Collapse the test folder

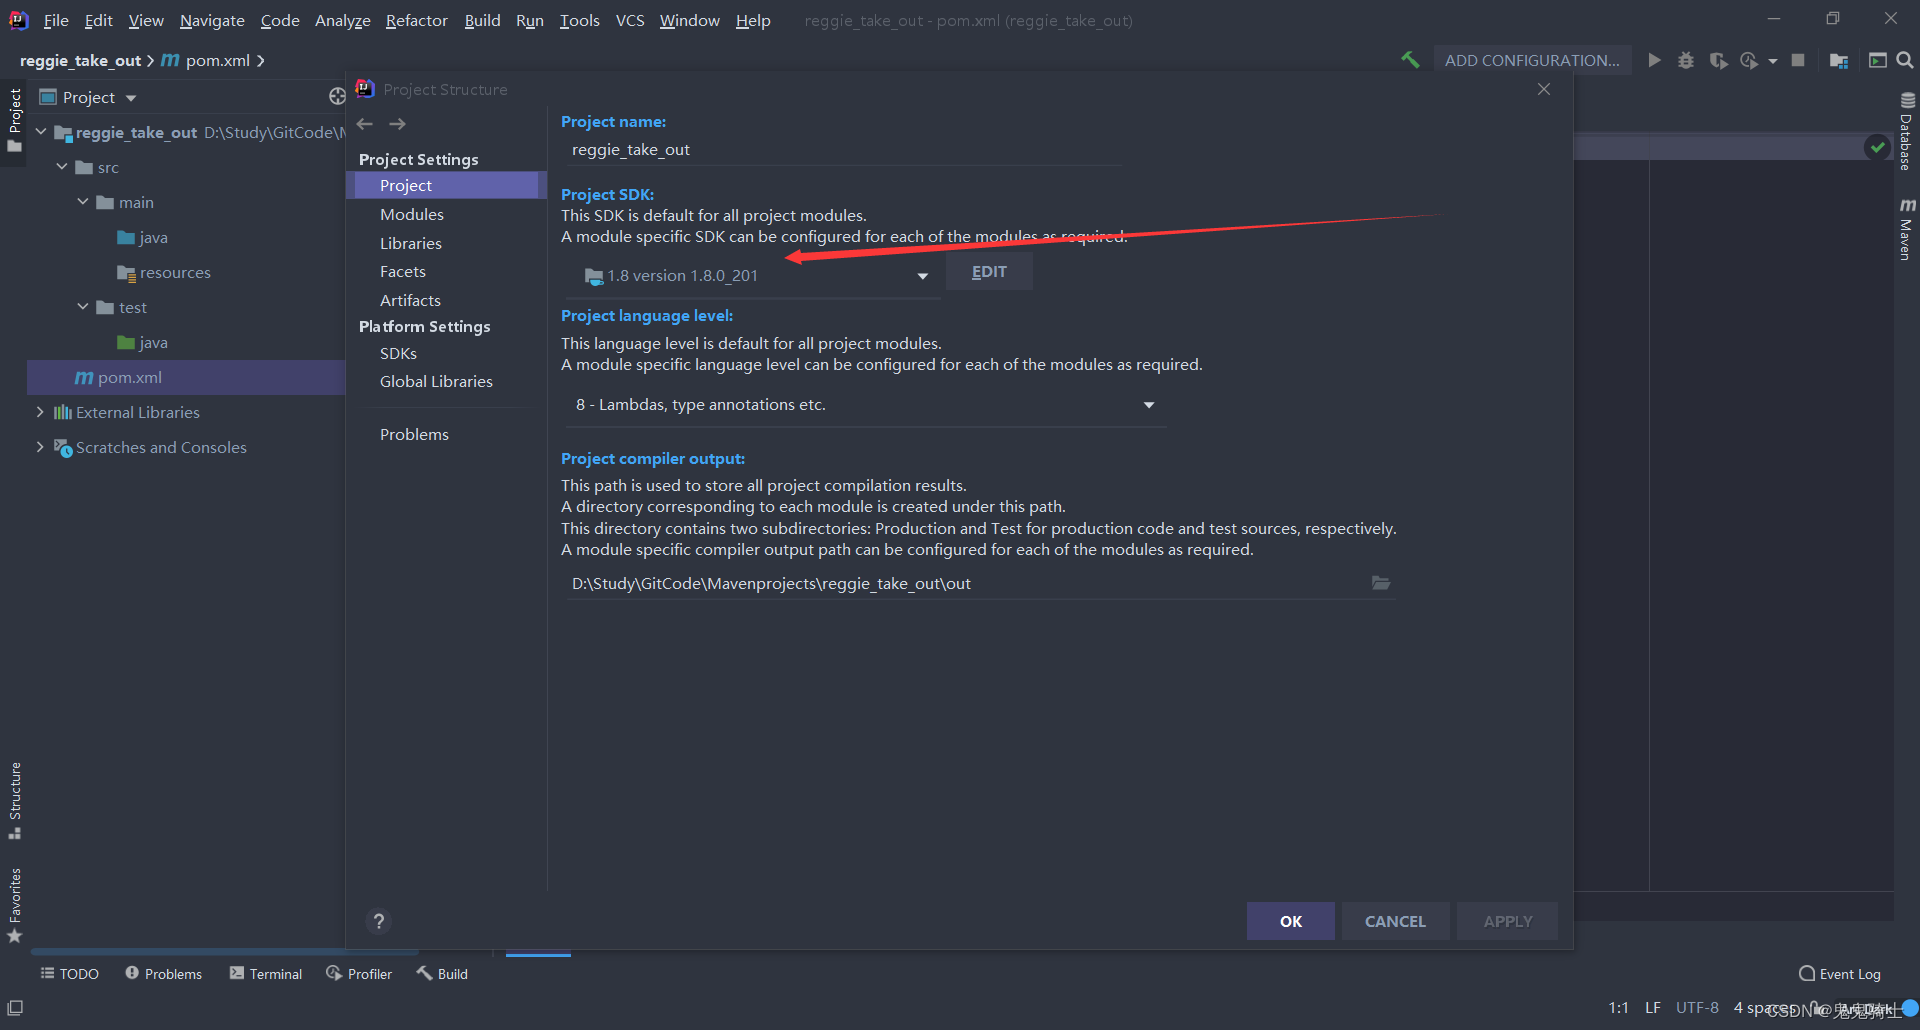coord(83,307)
